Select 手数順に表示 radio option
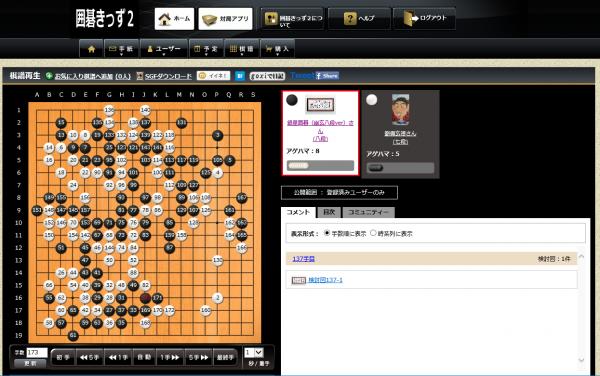 click(327, 233)
